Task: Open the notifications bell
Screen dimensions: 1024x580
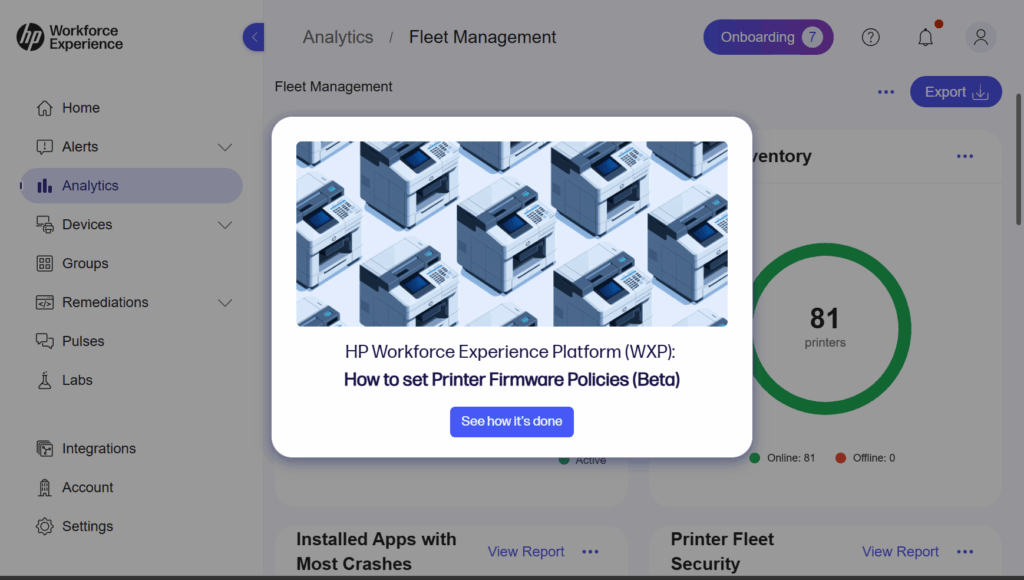Action: coord(926,37)
